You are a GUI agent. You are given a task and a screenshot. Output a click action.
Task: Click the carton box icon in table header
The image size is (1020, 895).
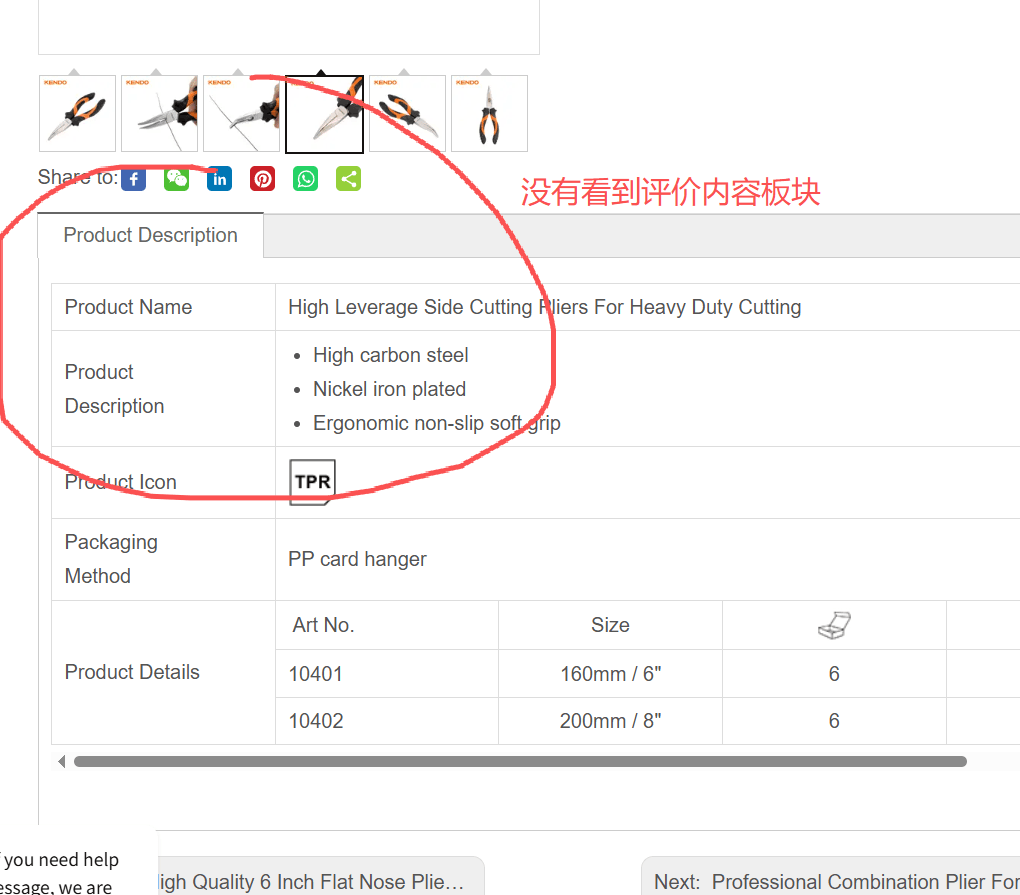point(834,625)
